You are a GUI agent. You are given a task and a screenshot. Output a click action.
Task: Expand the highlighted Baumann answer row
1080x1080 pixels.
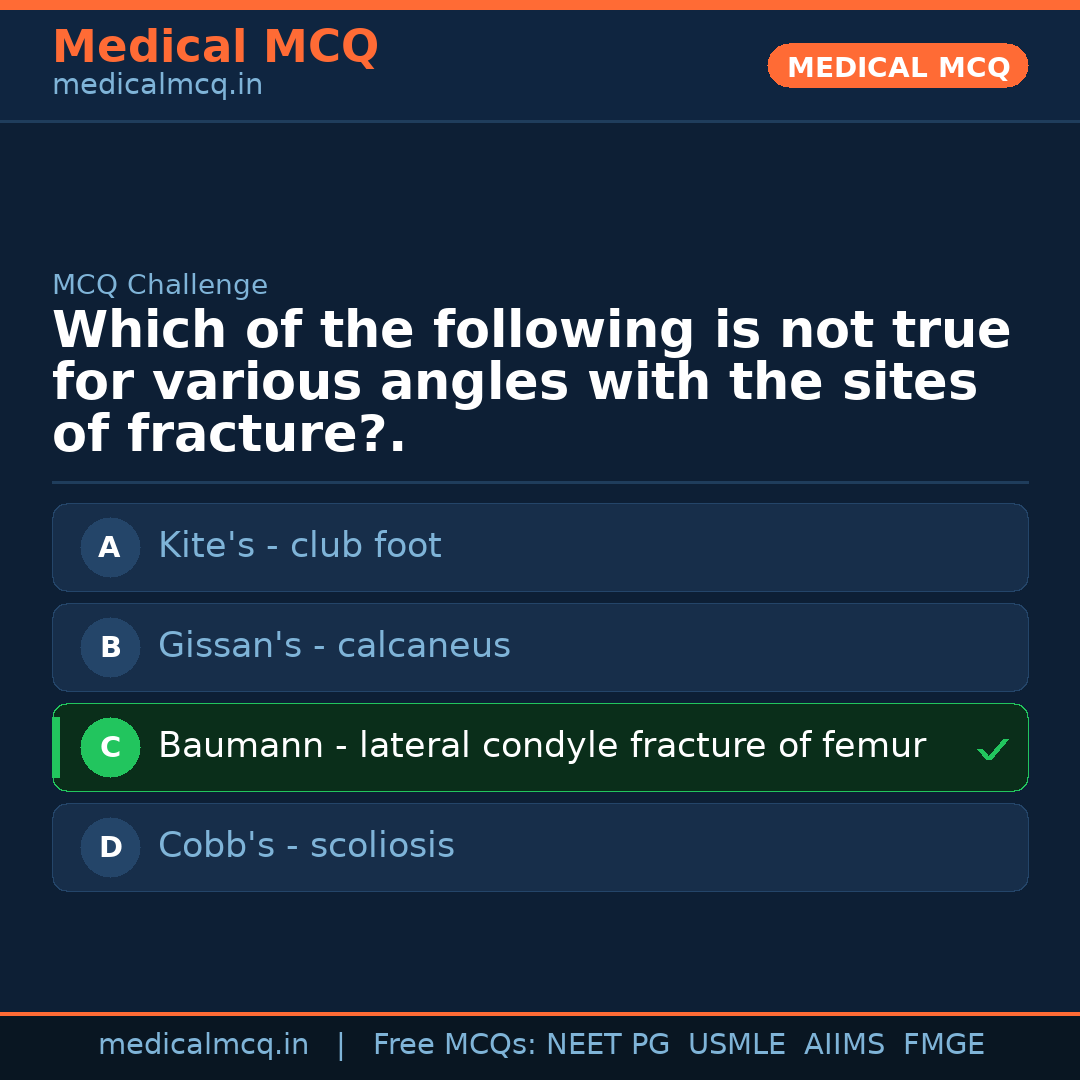(540, 747)
